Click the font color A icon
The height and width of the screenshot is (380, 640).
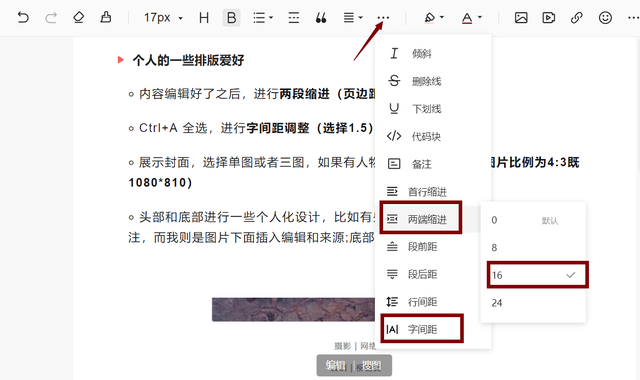(x=467, y=18)
